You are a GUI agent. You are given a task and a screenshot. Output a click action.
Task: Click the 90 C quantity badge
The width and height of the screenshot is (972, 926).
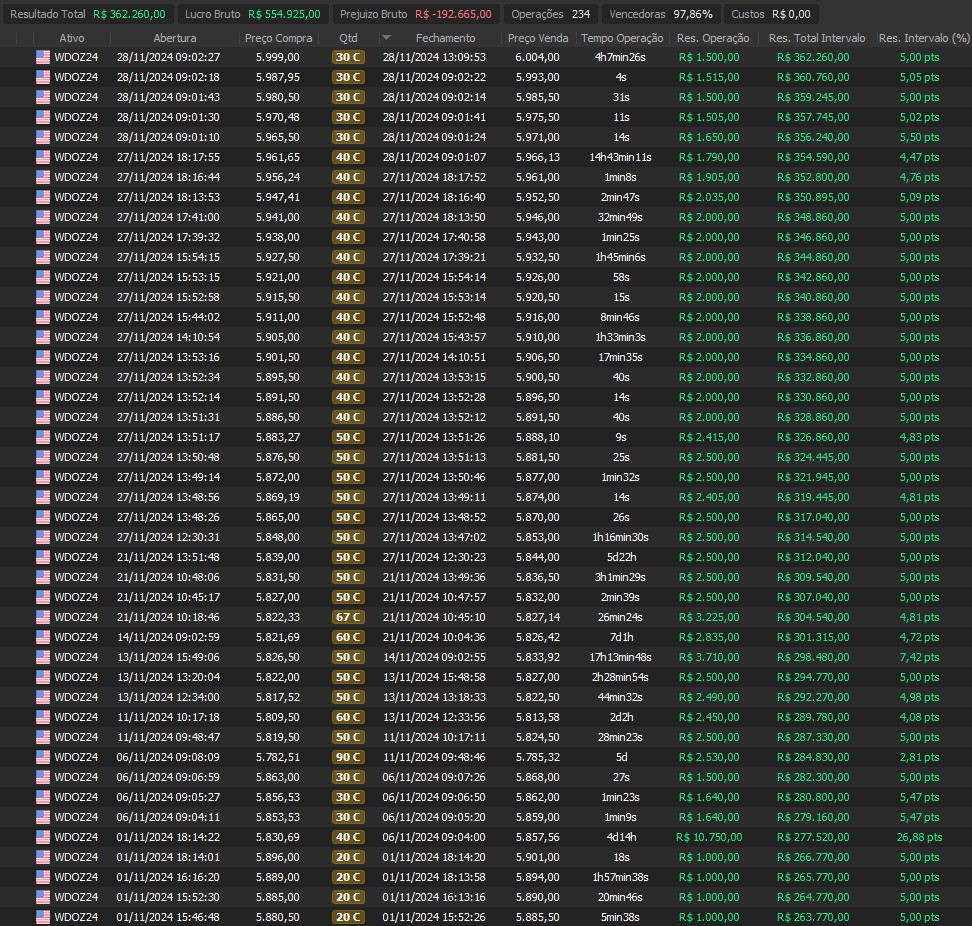pos(348,757)
